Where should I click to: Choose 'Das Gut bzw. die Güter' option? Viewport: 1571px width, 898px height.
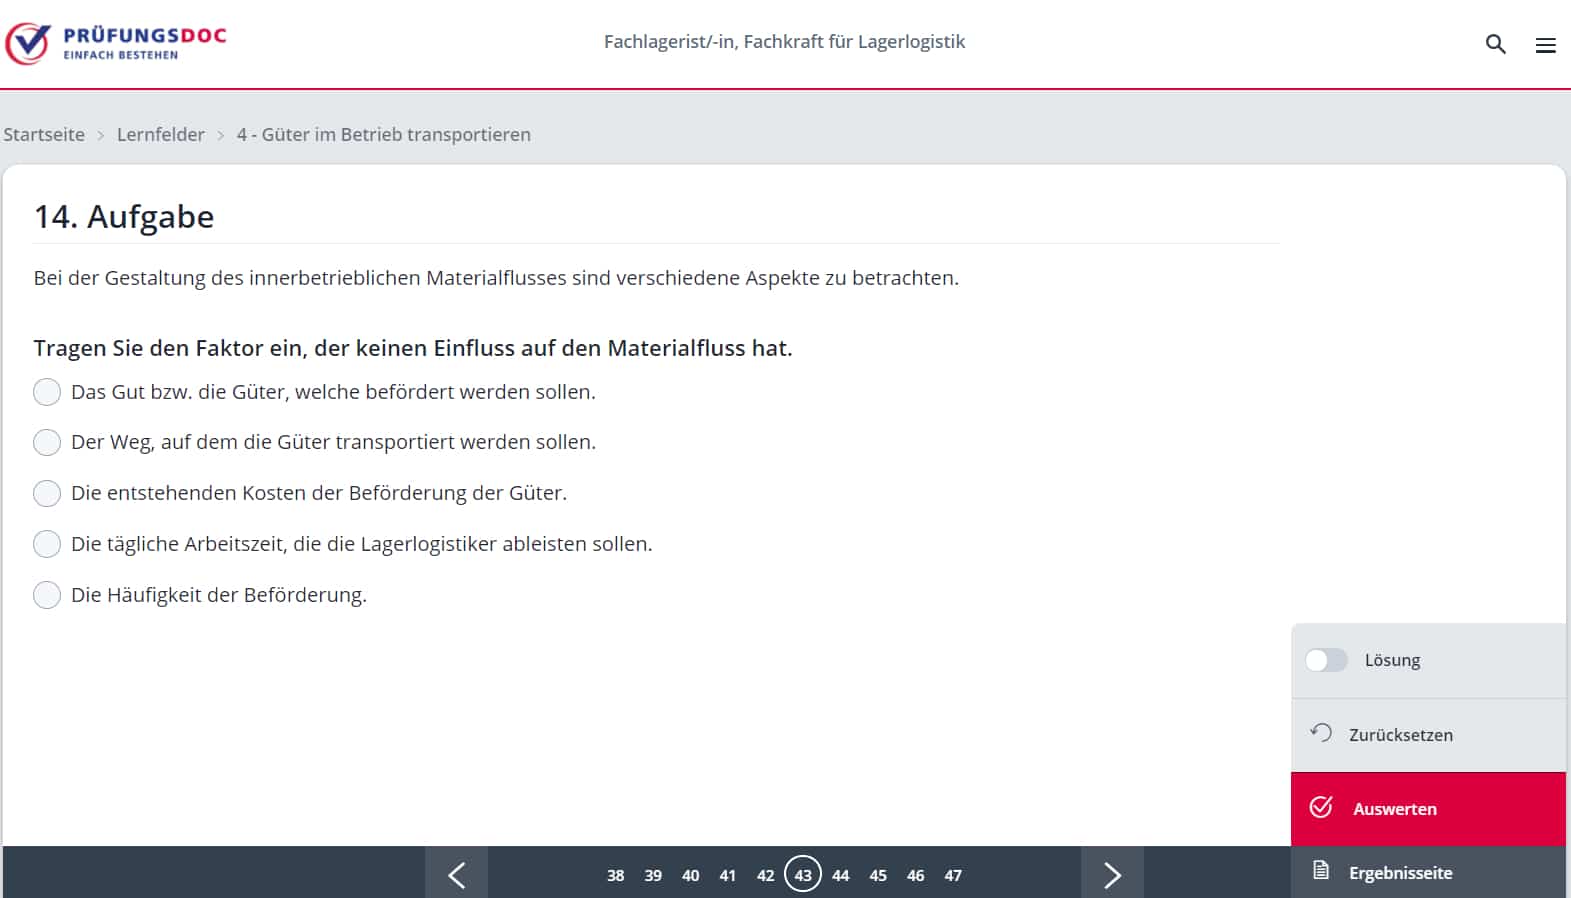click(x=47, y=392)
